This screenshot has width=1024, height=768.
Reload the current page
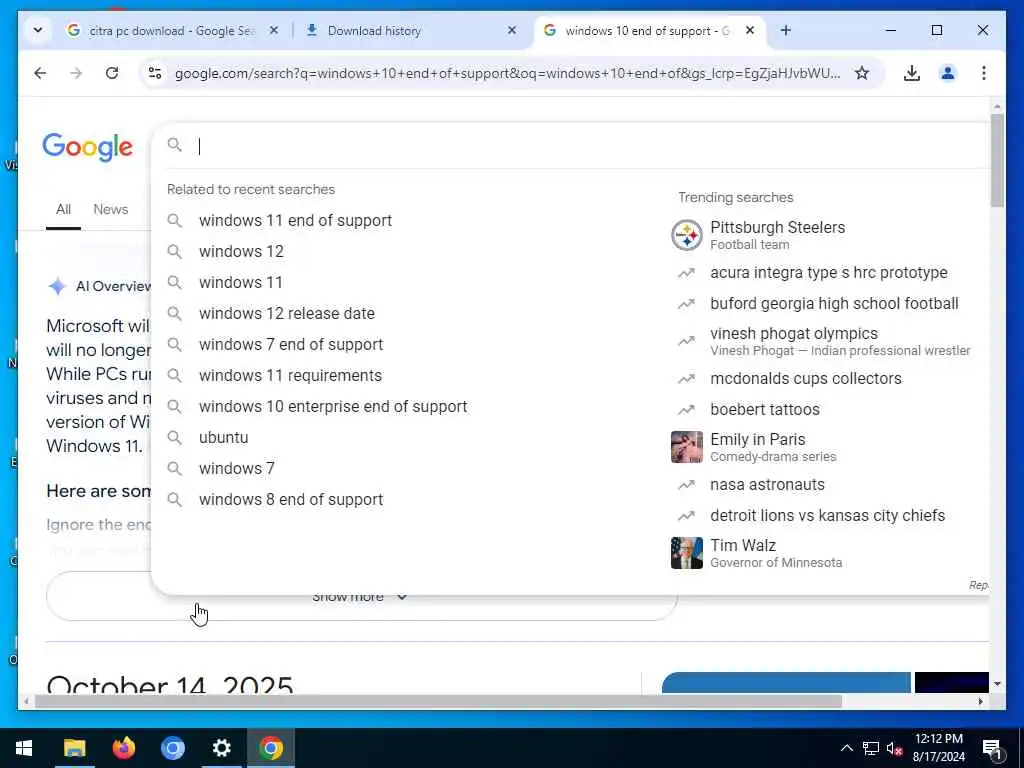[112, 73]
